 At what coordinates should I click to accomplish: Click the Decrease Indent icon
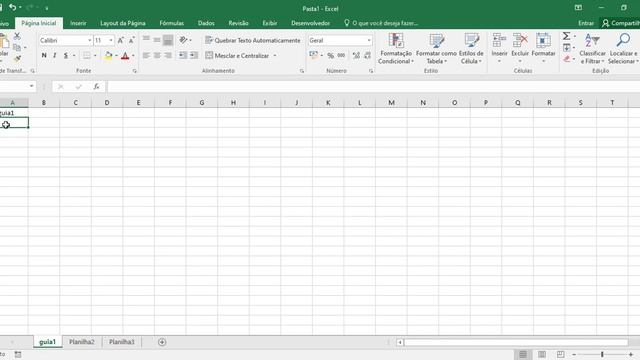183,56
